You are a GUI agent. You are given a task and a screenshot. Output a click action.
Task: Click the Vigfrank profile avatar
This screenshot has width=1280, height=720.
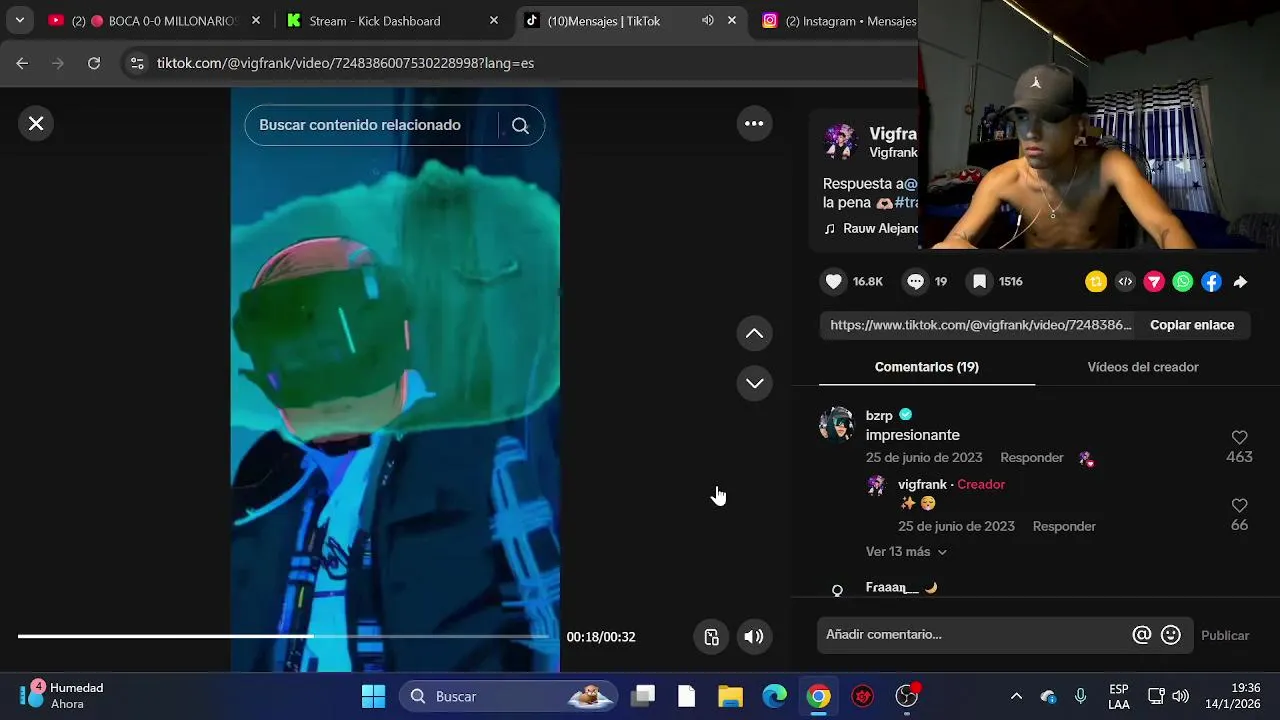(841, 142)
